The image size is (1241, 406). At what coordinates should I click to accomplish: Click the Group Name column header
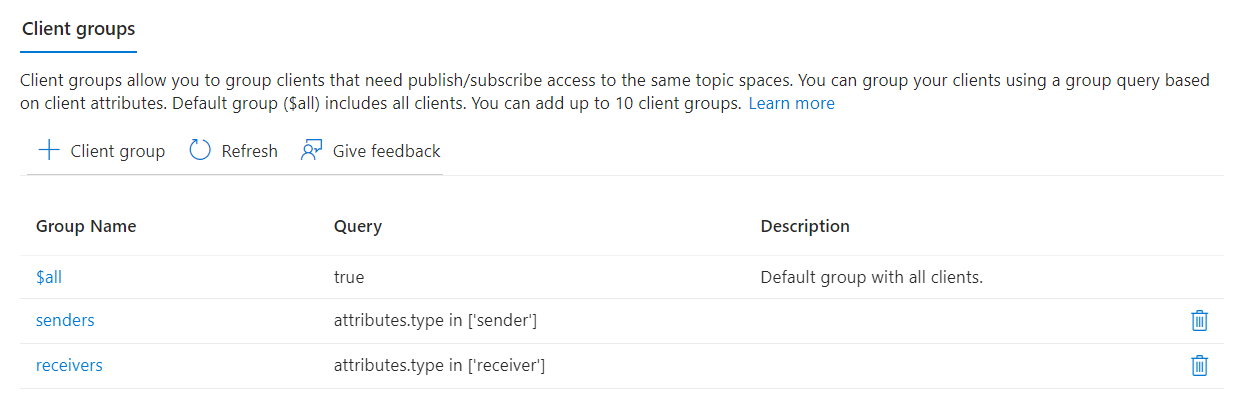(86, 226)
